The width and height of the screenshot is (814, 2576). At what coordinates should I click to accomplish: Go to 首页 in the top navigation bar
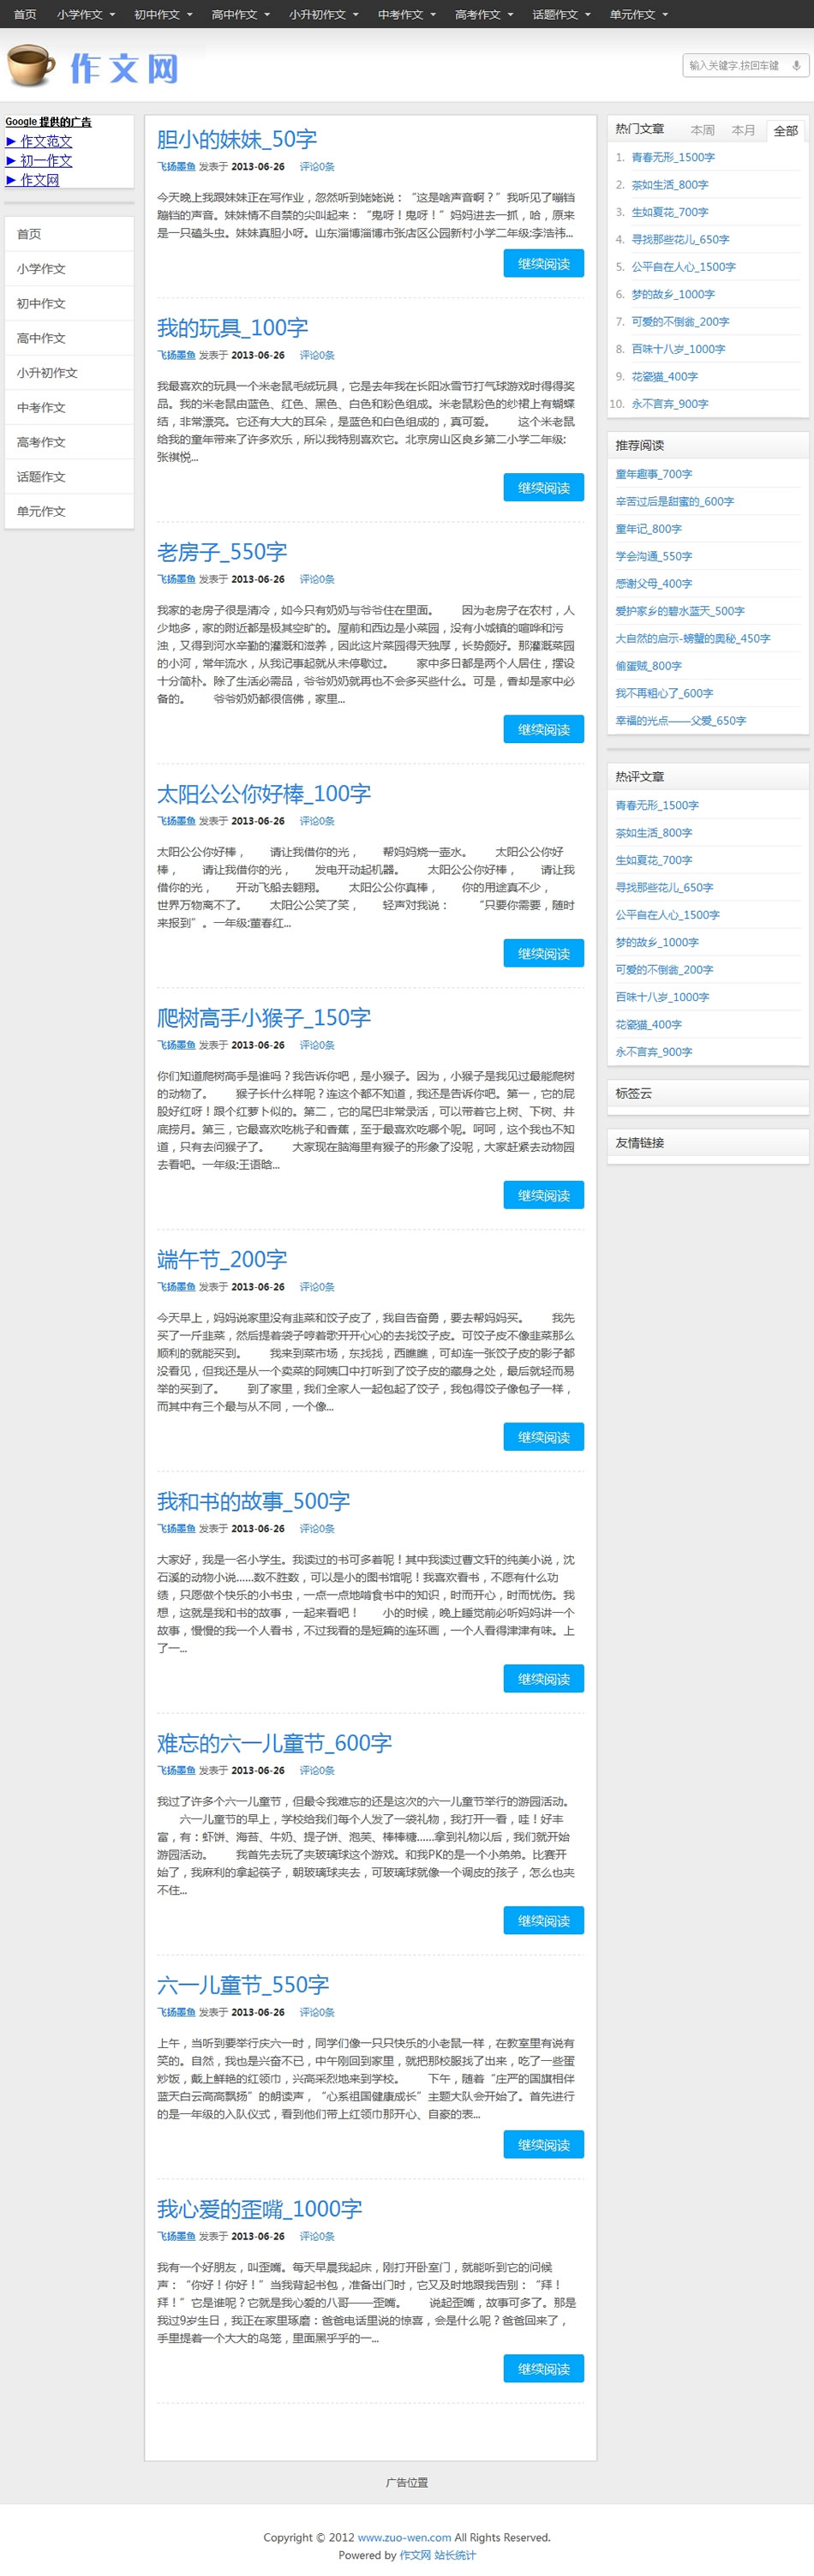click(25, 14)
